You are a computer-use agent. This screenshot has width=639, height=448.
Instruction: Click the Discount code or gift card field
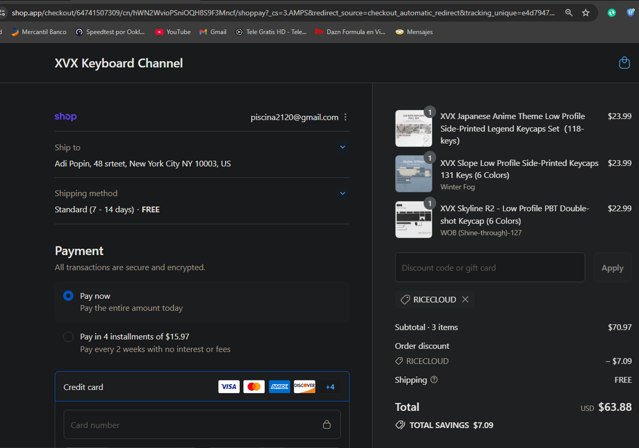[490, 267]
